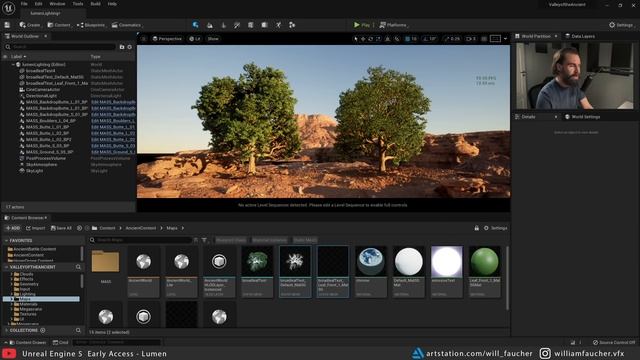This screenshot has height=360, width=640.
Task: Open the Perspective view dropdown
Action: tap(167, 39)
